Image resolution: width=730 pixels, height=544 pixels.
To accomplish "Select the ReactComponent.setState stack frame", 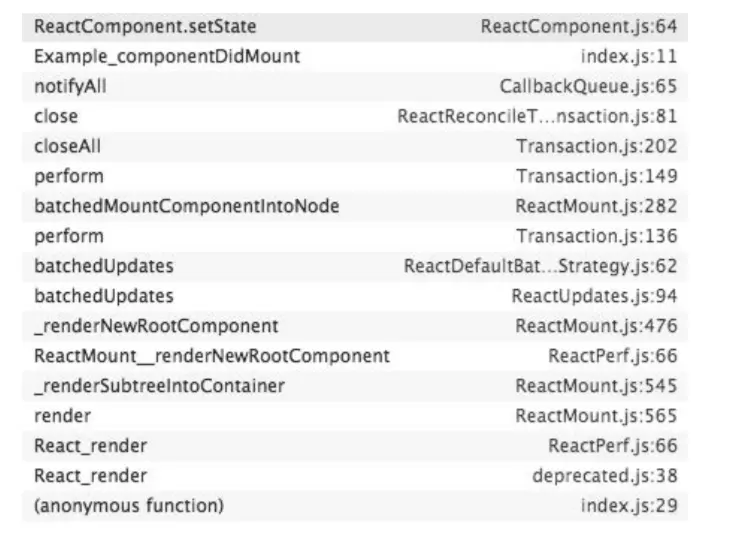I will click(x=355, y=27).
